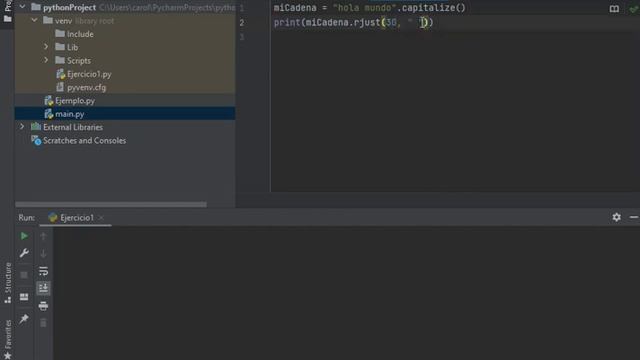The image size is (640, 360).
Task: Collapse the venv folder
Action: click(x=34, y=20)
